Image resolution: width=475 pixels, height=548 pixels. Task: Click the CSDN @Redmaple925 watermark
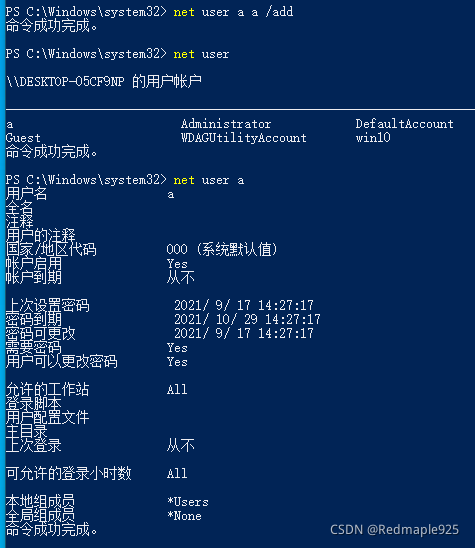click(395, 530)
